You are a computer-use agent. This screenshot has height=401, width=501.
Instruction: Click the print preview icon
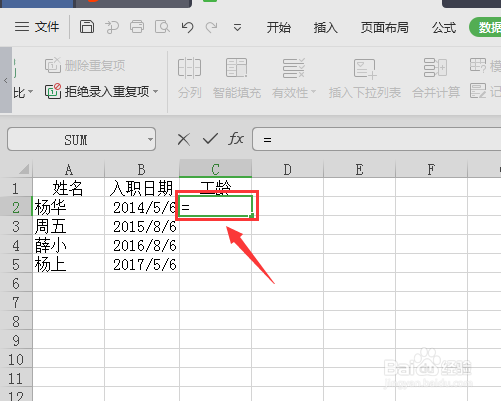pyautogui.click(x=162, y=27)
